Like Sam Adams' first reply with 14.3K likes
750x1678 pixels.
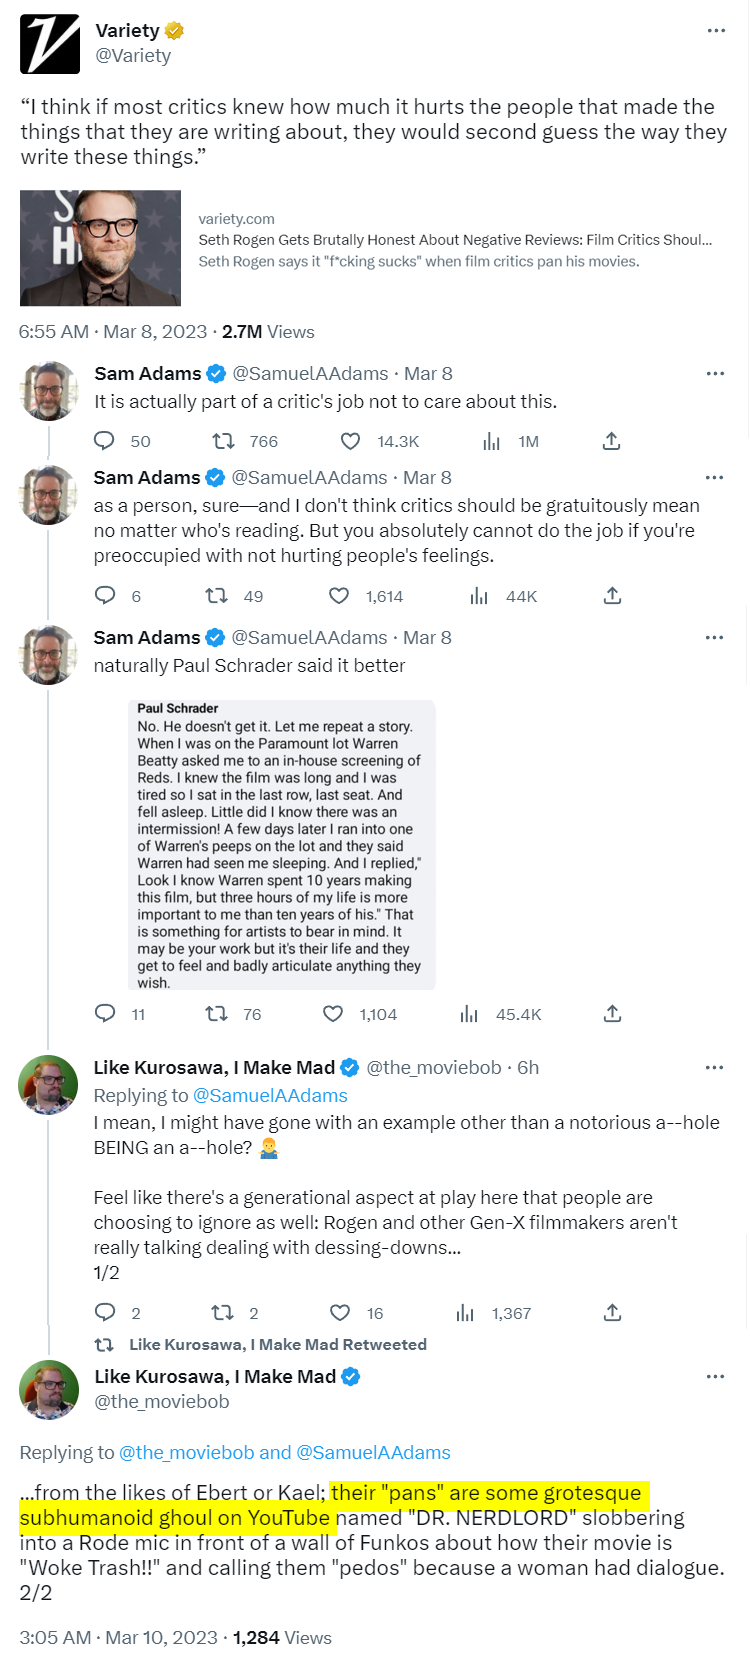tap(350, 441)
